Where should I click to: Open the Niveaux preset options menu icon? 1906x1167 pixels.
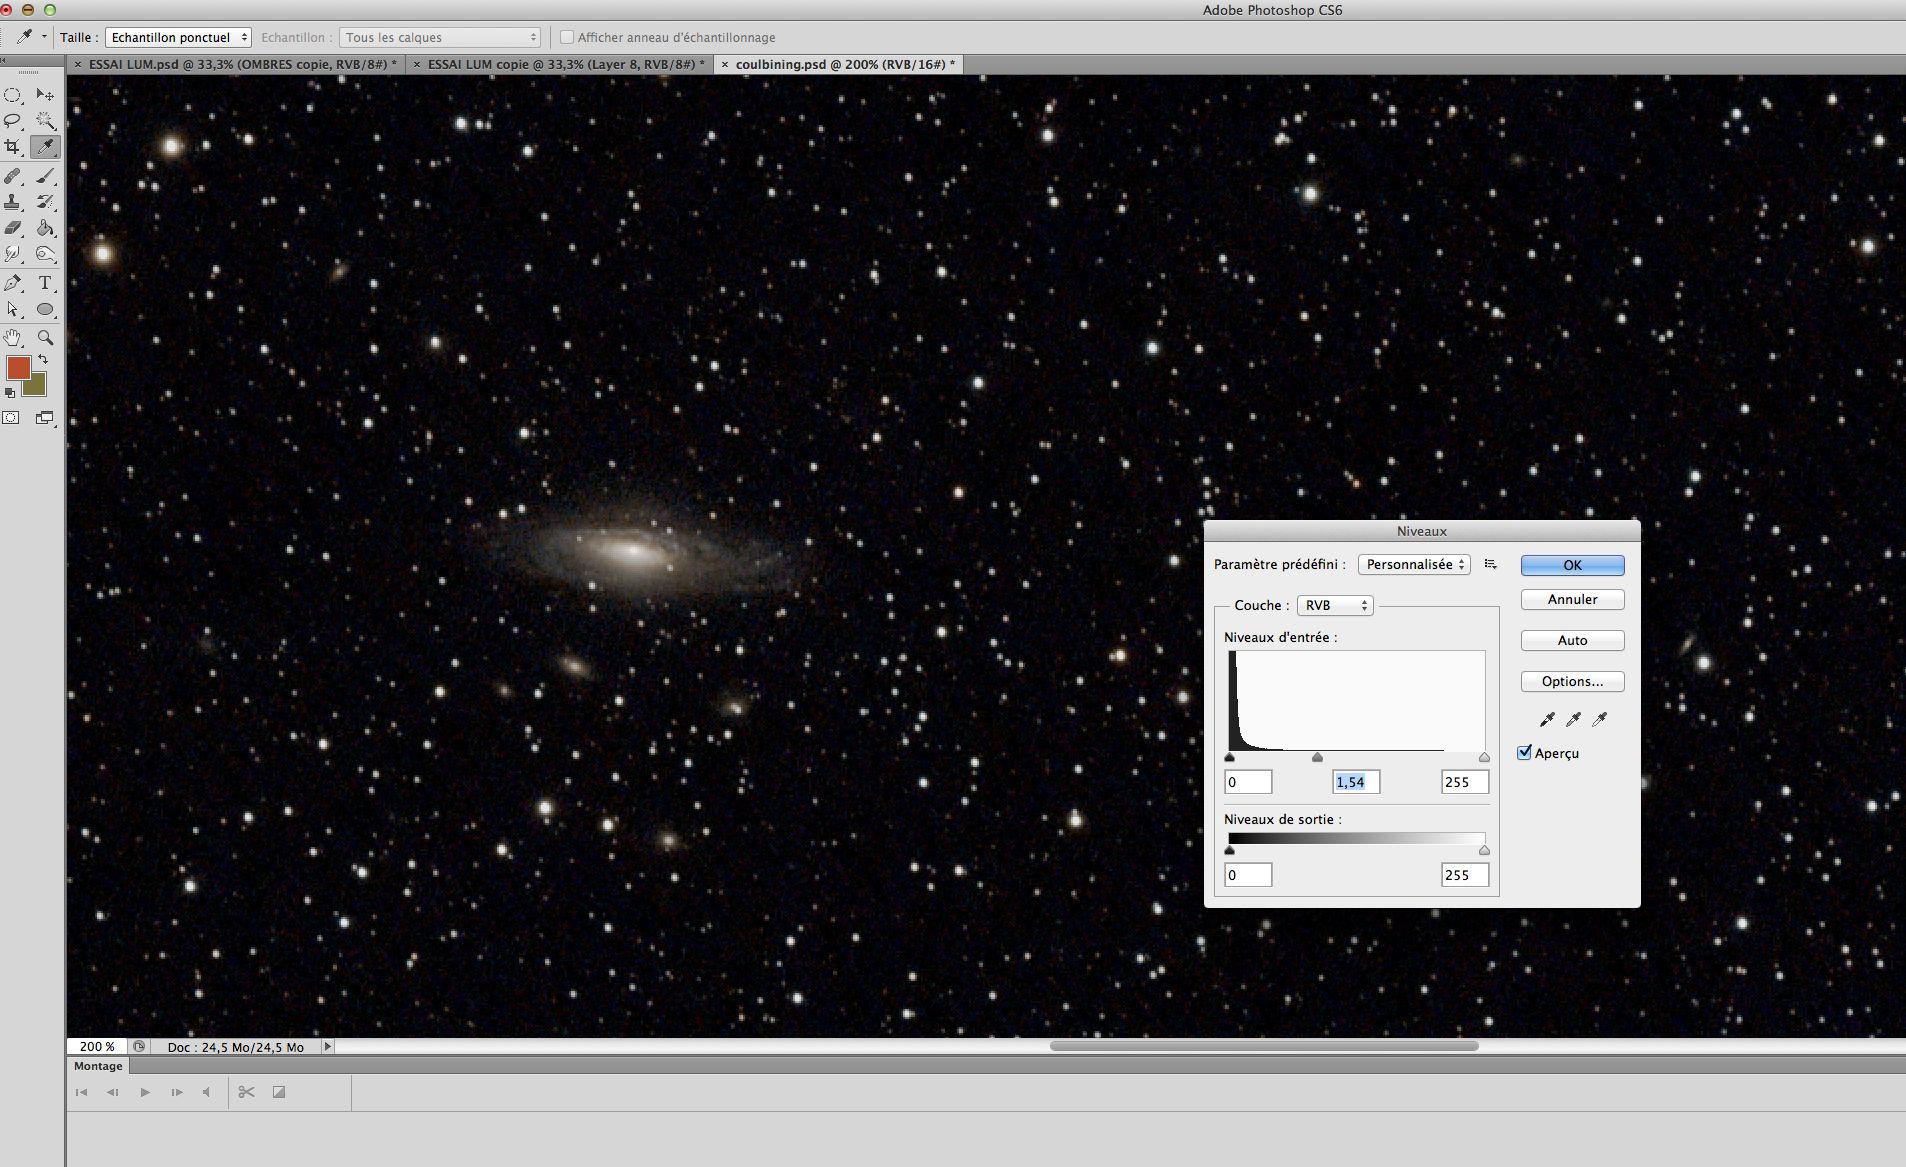(x=1491, y=565)
